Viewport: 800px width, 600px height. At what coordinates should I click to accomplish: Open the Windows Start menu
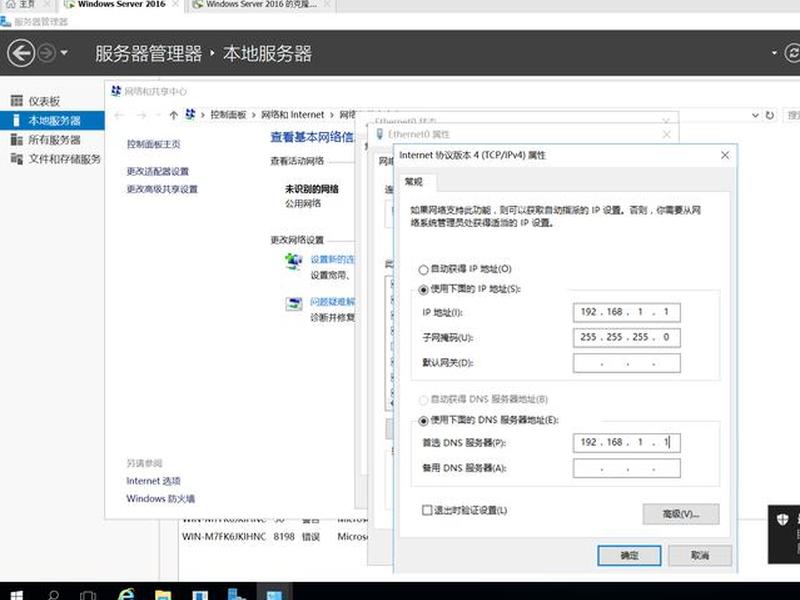click(16, 593)
